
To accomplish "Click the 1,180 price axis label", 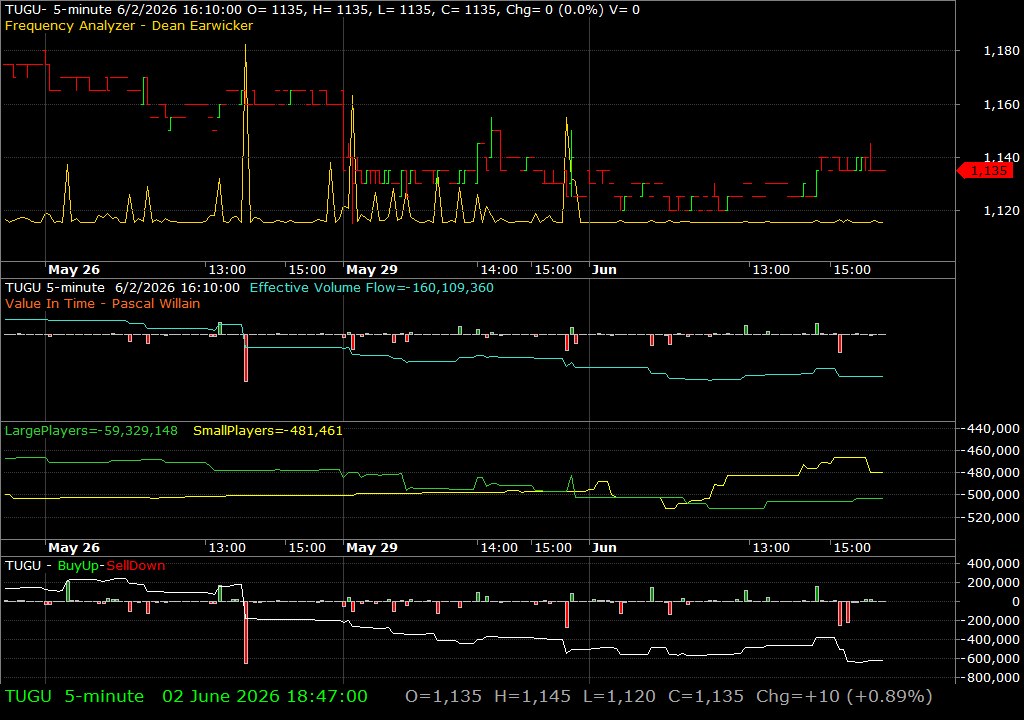I will click(x=1001, y=51).
